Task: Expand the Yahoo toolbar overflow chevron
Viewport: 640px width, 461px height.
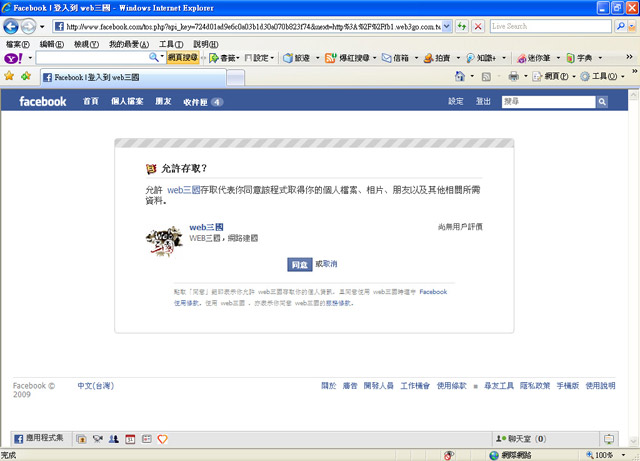Action: tap(629, 57)
